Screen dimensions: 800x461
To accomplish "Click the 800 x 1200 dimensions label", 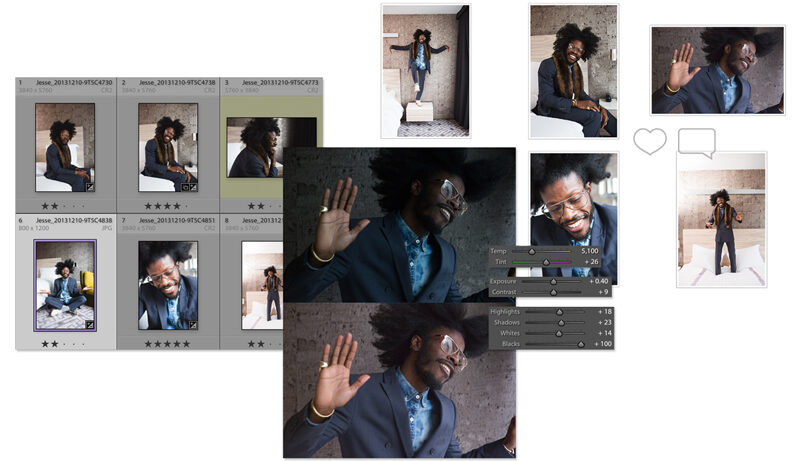I will (34, 228).
